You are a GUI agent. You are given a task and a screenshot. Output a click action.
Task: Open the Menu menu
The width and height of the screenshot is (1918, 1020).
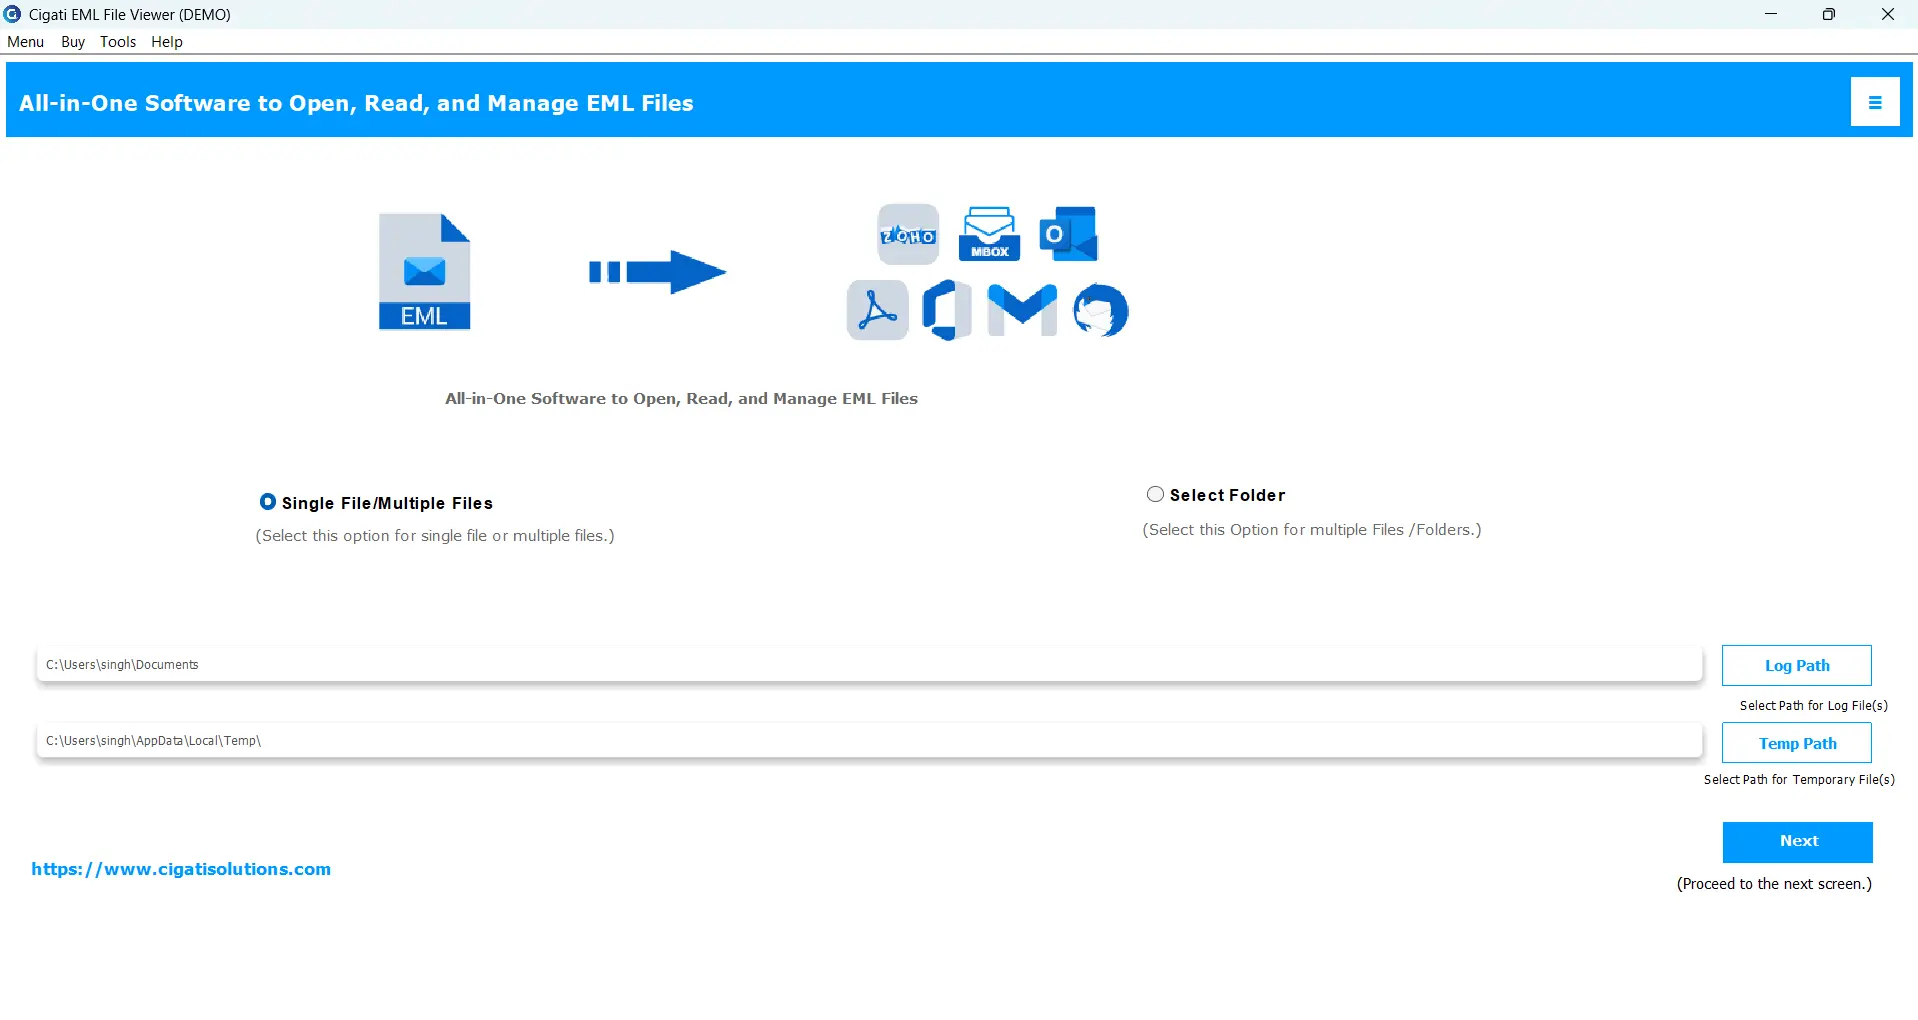coord(26,42)
